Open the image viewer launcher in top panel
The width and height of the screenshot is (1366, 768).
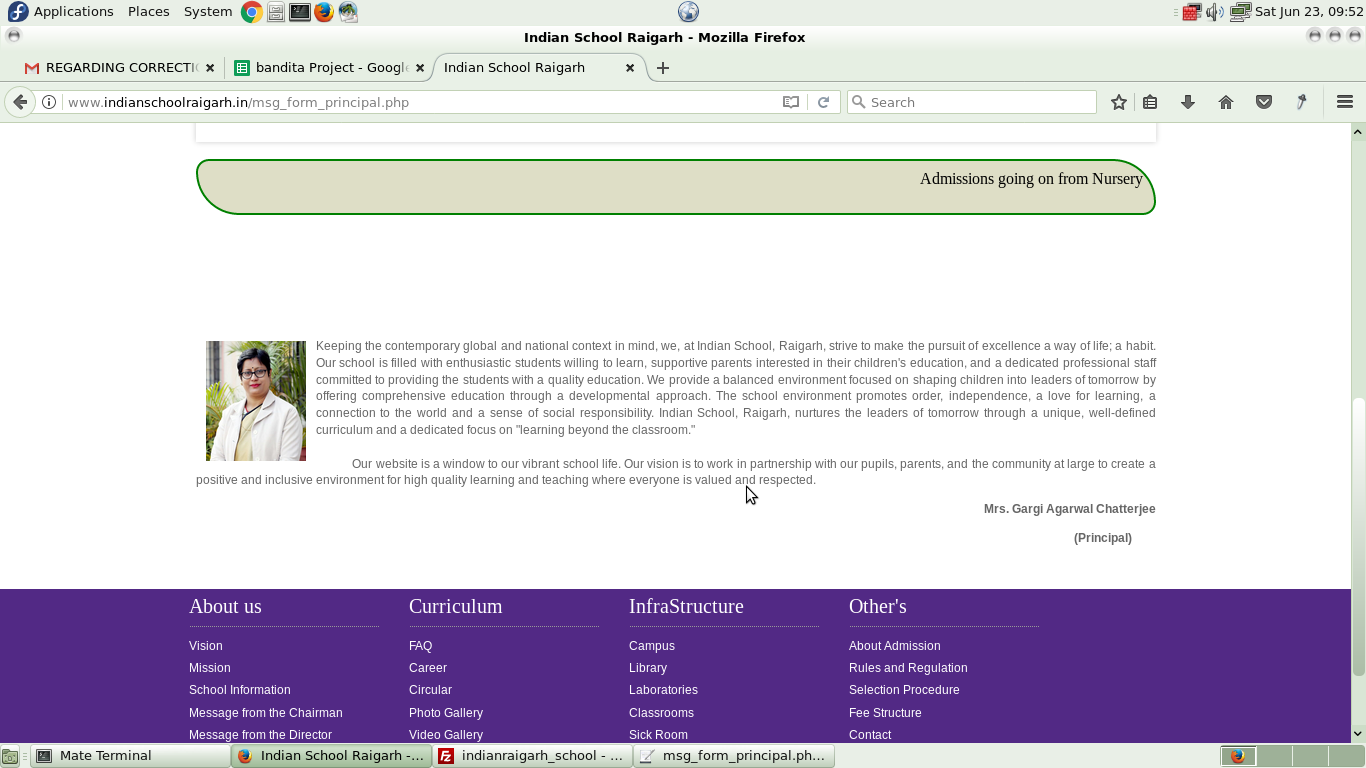[x=347, y=12]
